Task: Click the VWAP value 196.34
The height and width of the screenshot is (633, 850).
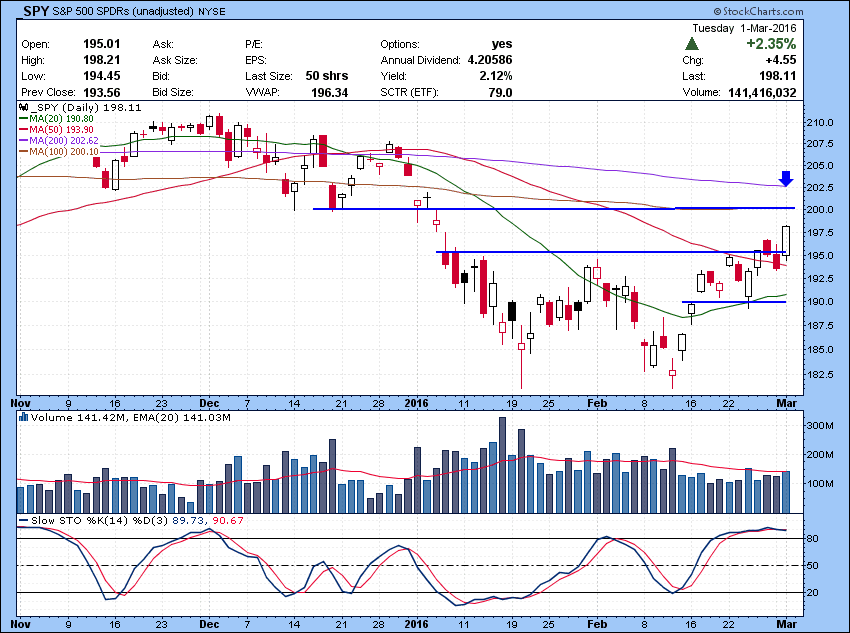Action: coord(330,92)
